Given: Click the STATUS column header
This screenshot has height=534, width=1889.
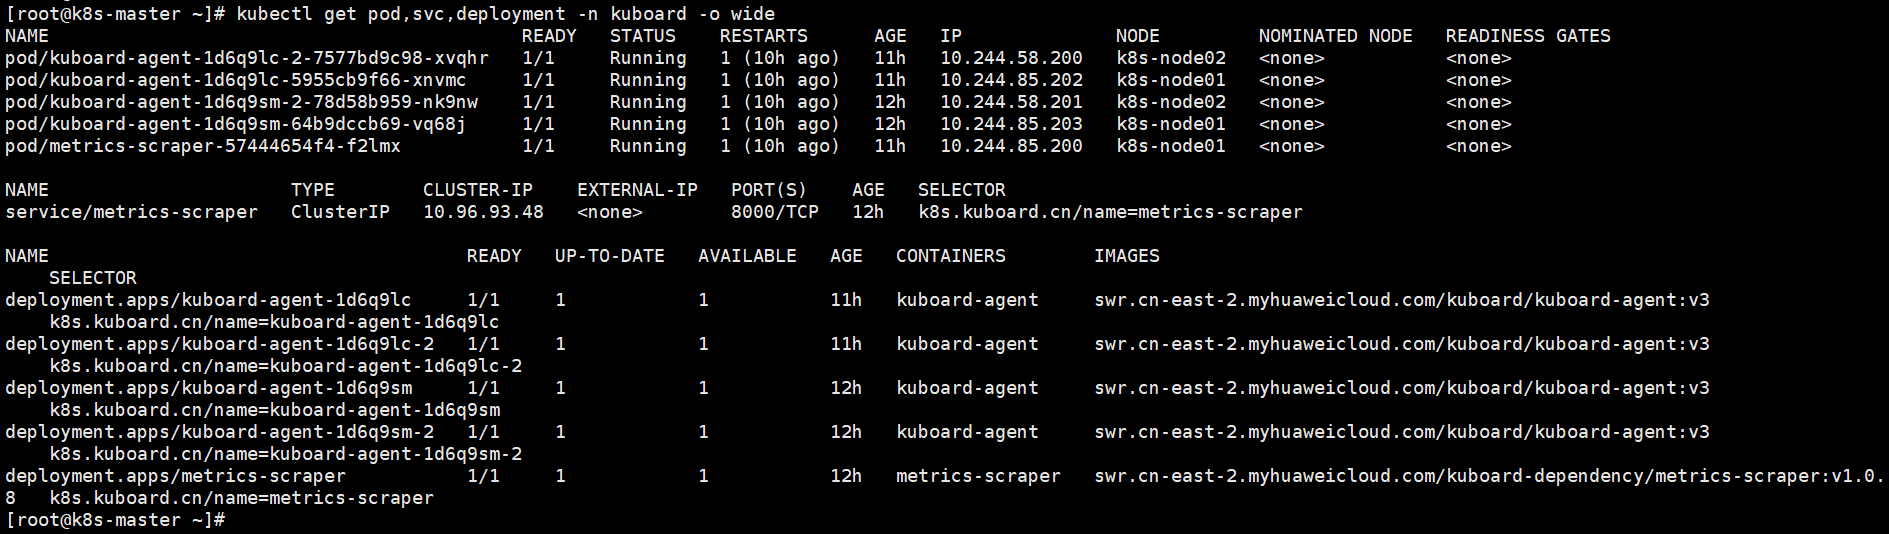Looking at the screenshot, I should (x=643, y=36).
